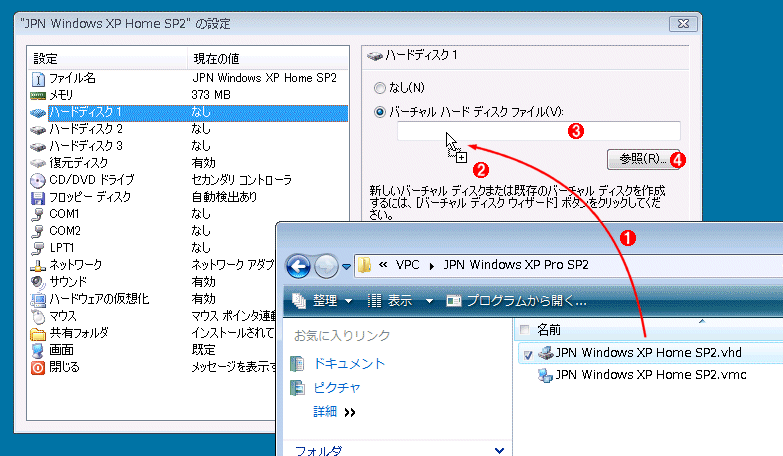
Task: Select the 共有フォルダ row label
Action: pyautogui.click(x=79, y=333)
